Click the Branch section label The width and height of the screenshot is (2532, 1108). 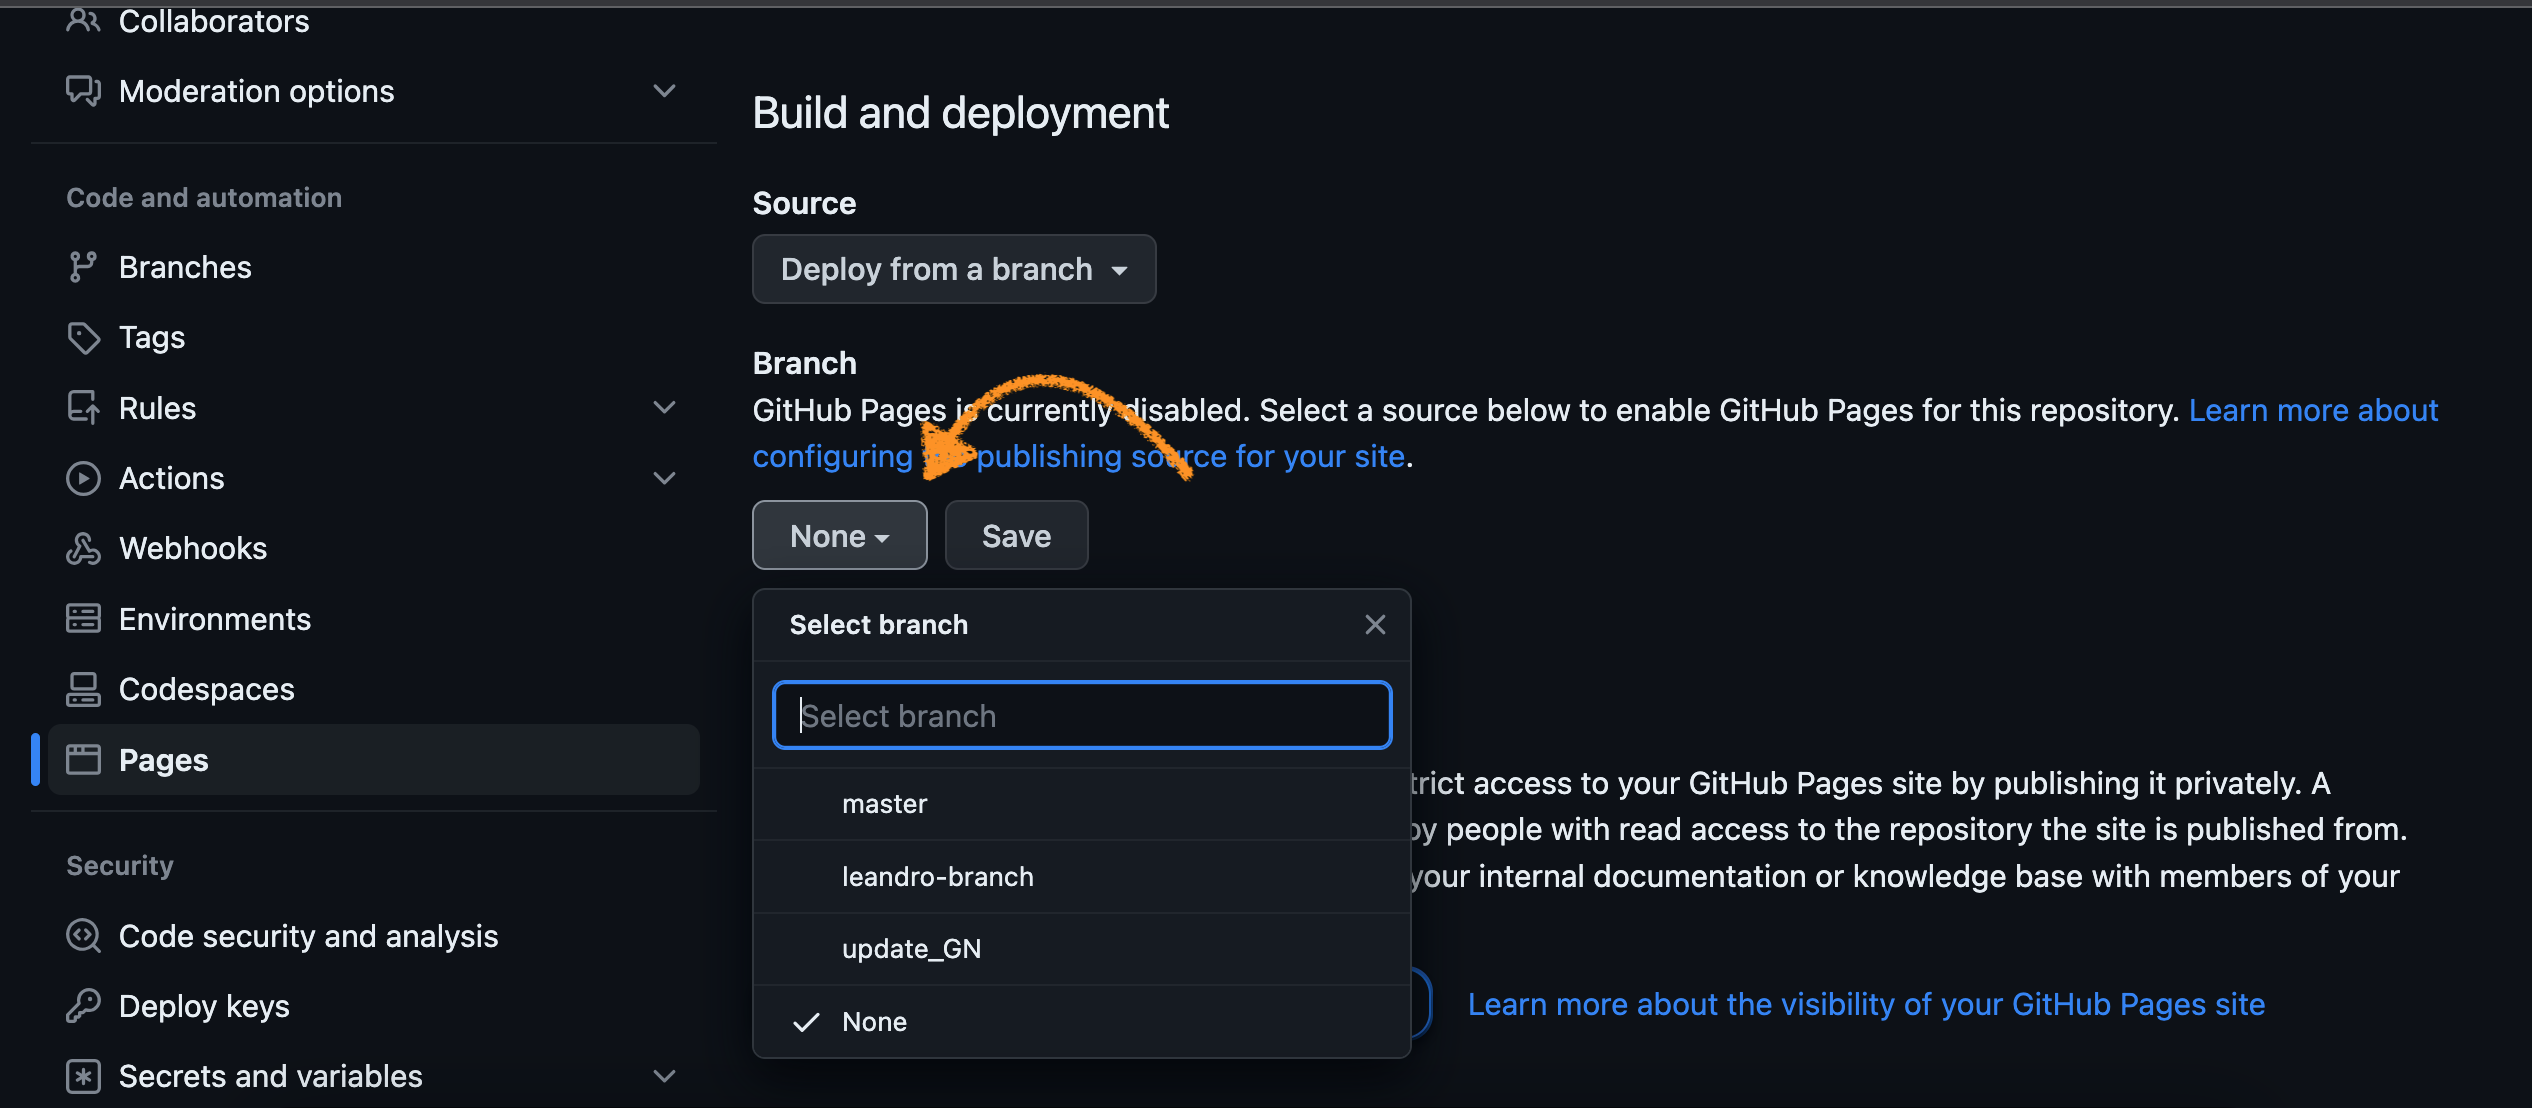804,363
